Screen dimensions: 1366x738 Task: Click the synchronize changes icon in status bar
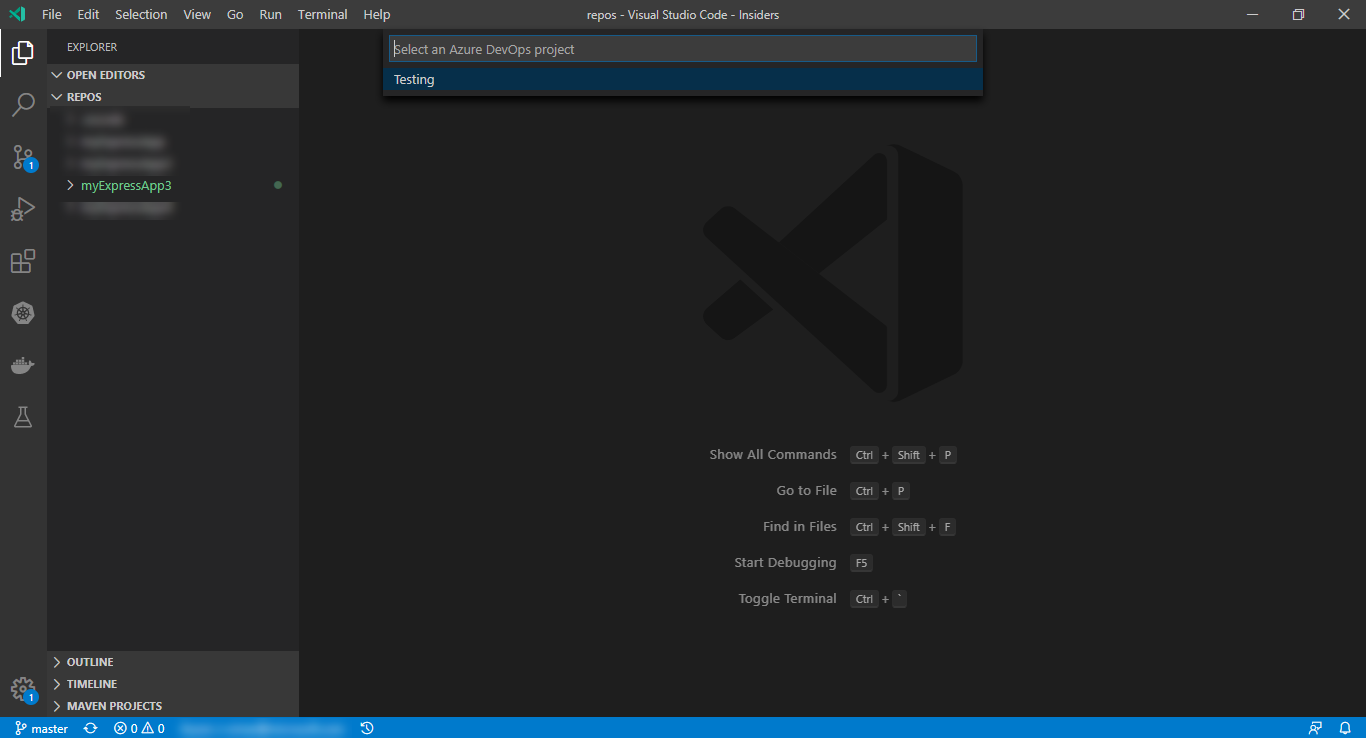[91, 728]
